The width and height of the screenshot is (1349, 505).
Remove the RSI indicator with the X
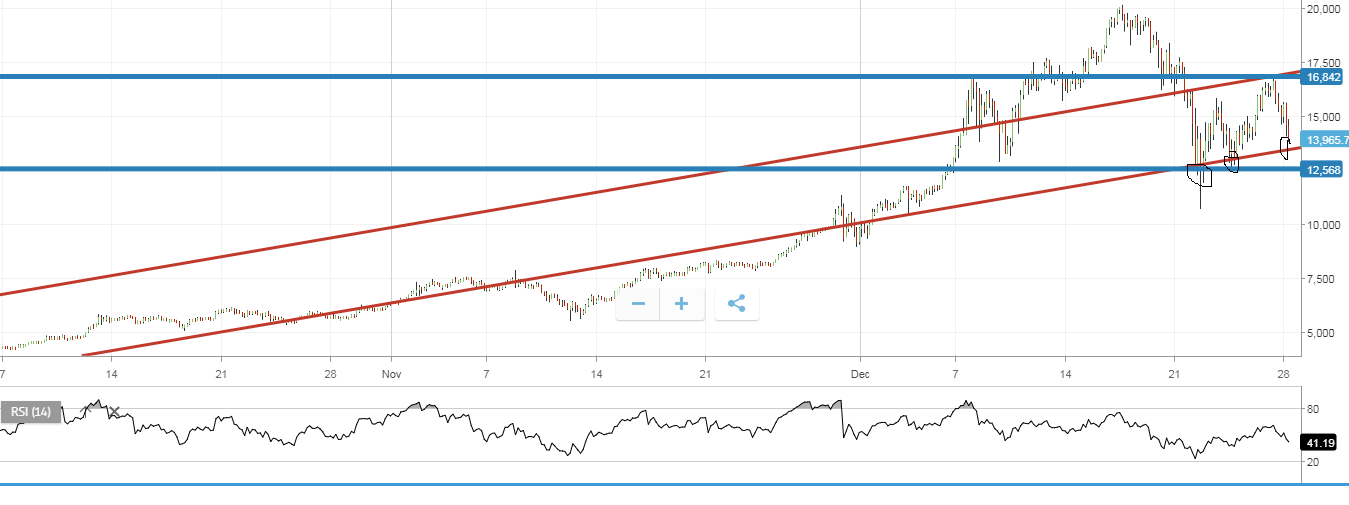114,412
